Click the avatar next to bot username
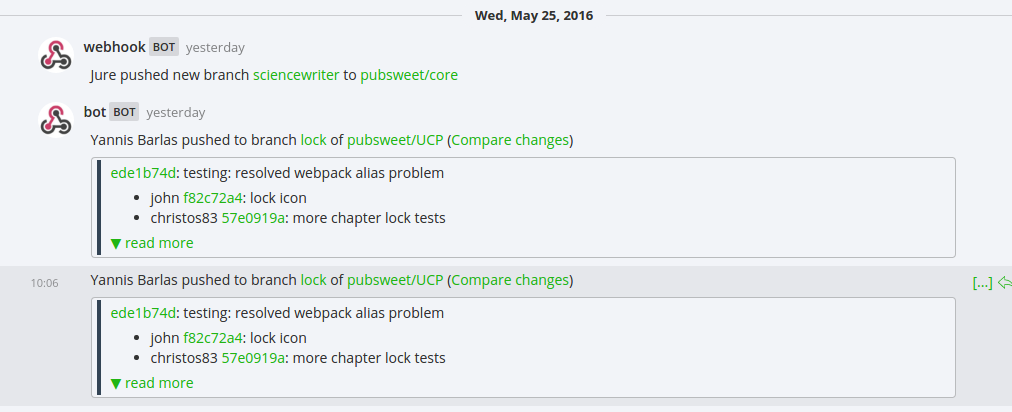This screenshot has height=412, width=1012. [56, 121]
